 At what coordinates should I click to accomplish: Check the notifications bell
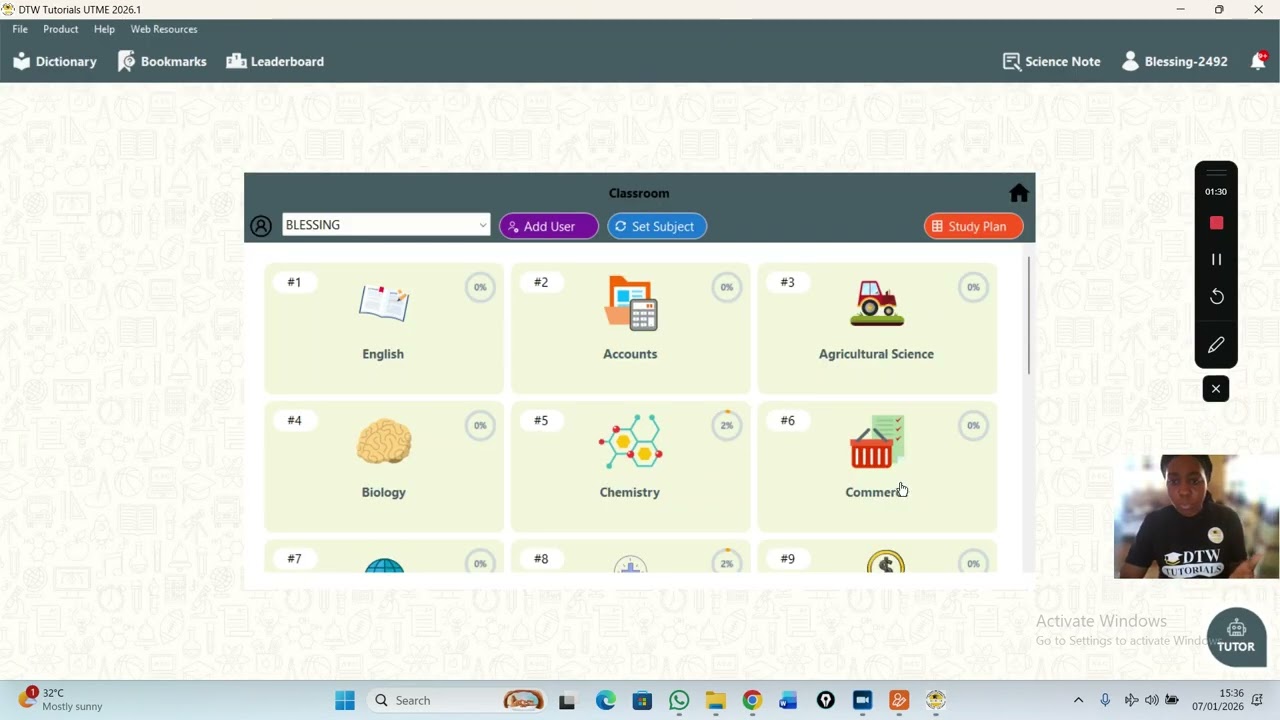pyautogui.click(x=1258, y=61)
